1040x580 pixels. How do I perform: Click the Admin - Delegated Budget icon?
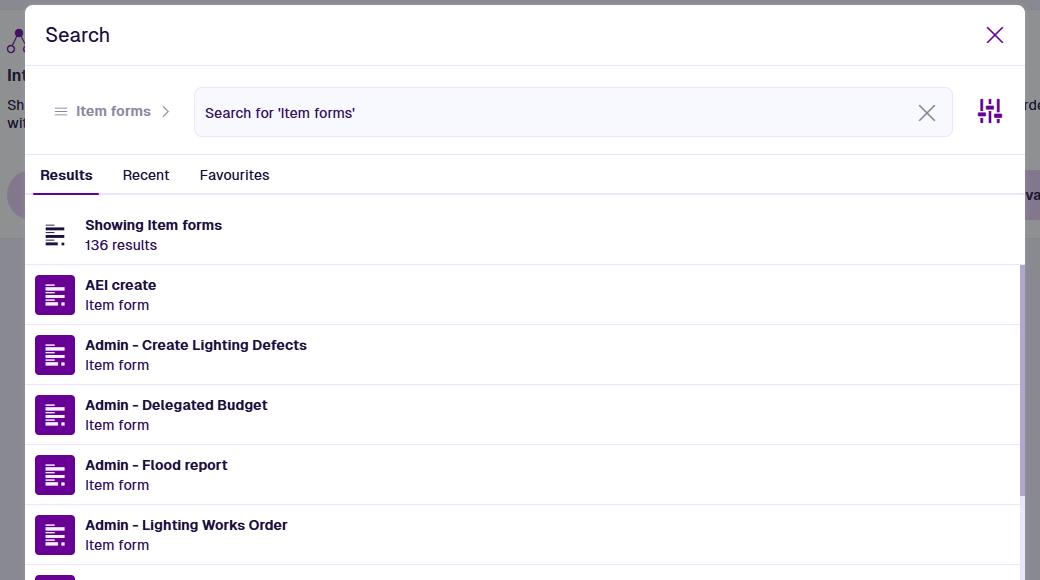tap(55, 415)
